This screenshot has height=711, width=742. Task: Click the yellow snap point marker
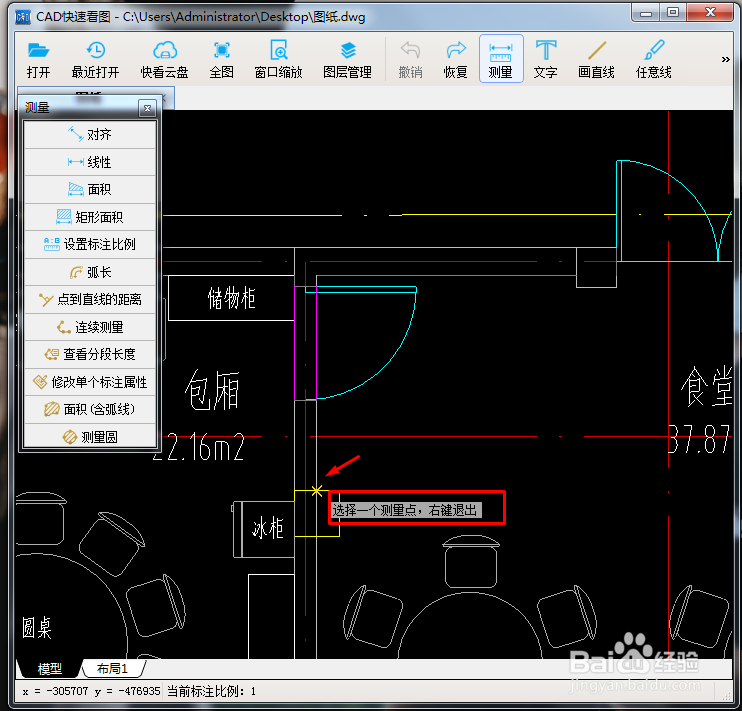317,491
